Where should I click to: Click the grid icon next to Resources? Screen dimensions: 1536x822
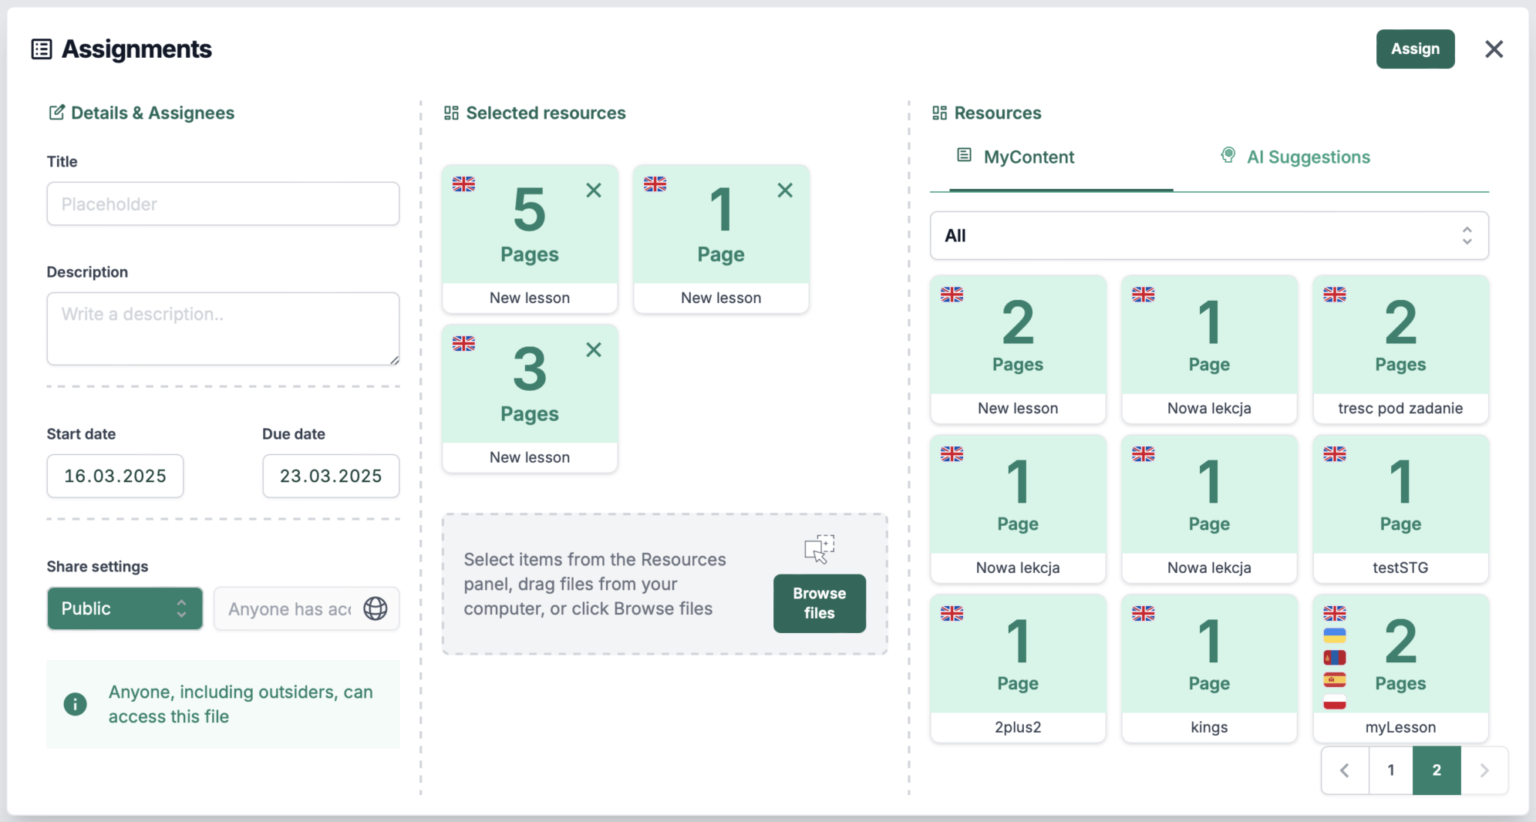click(x=940, y=113)
